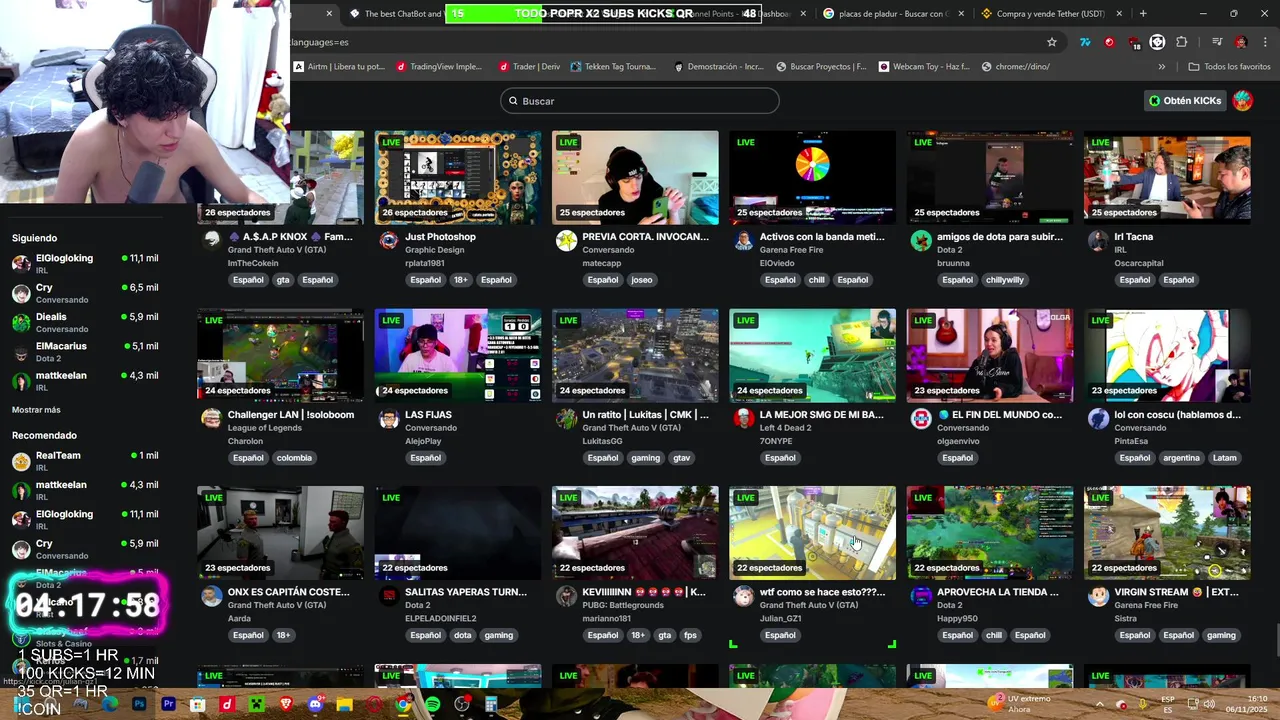
Task: Click Just Photoshop channel avatar
Action: click(389, 240)
